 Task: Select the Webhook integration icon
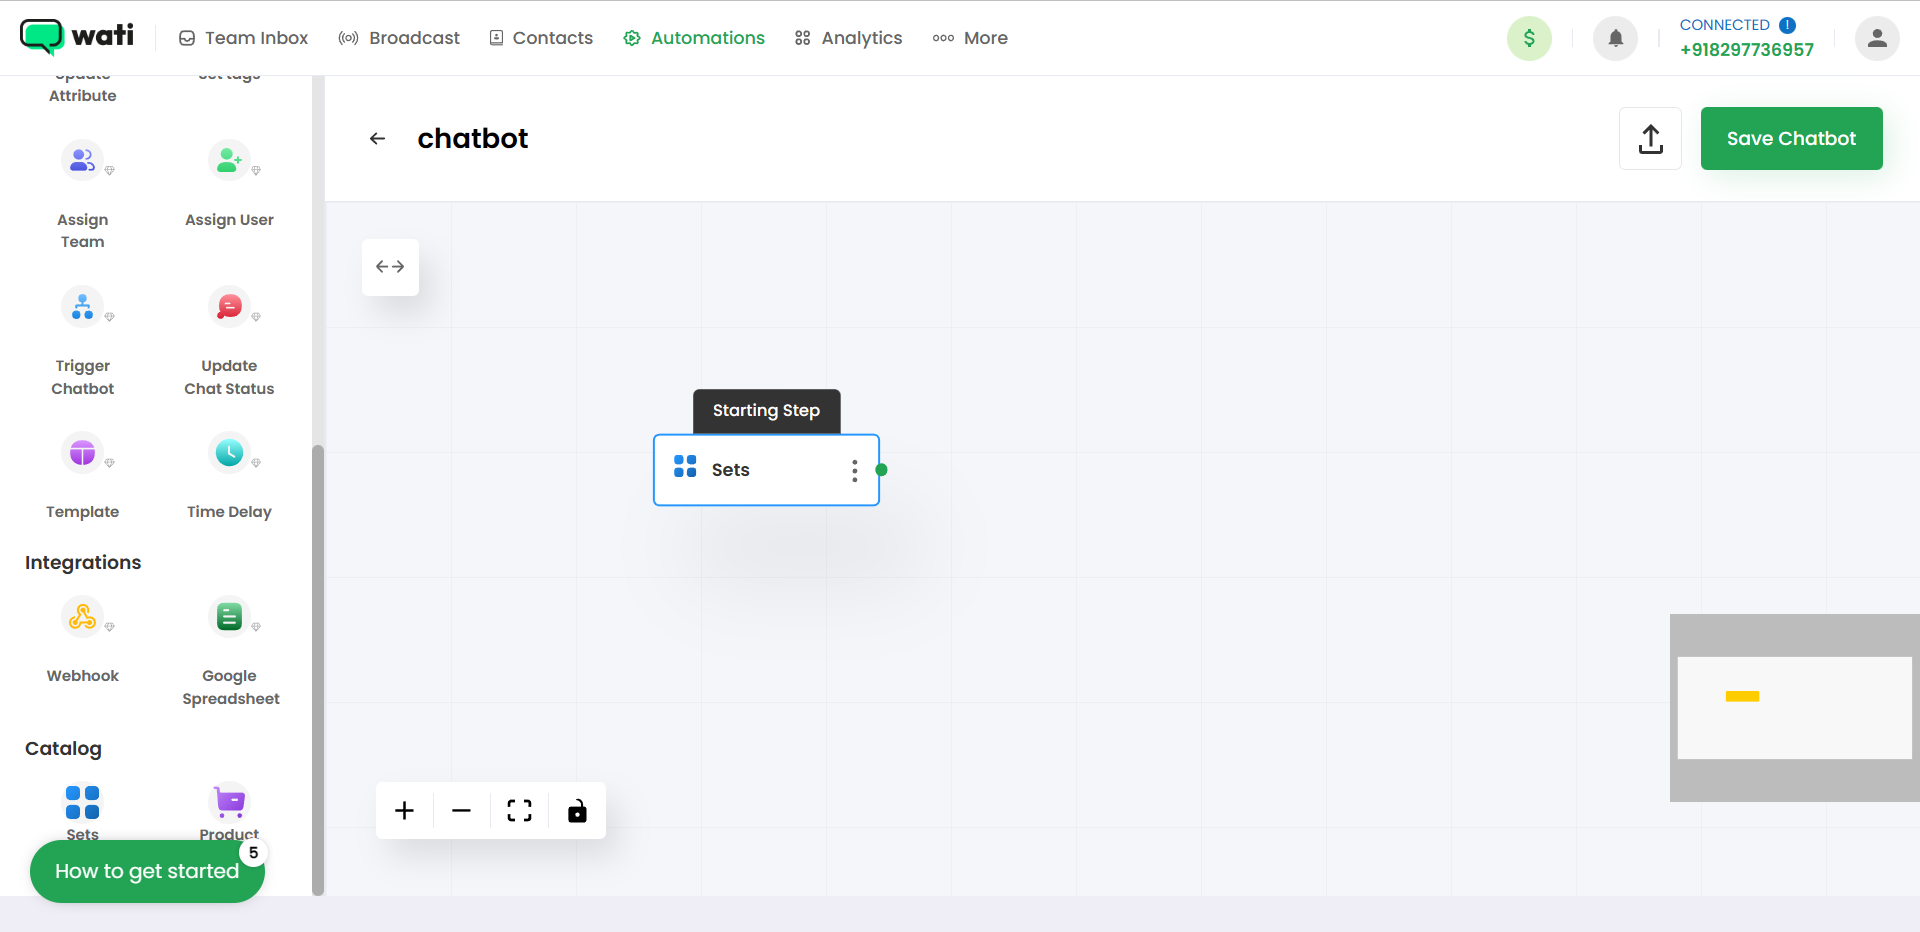click(82, 617)
